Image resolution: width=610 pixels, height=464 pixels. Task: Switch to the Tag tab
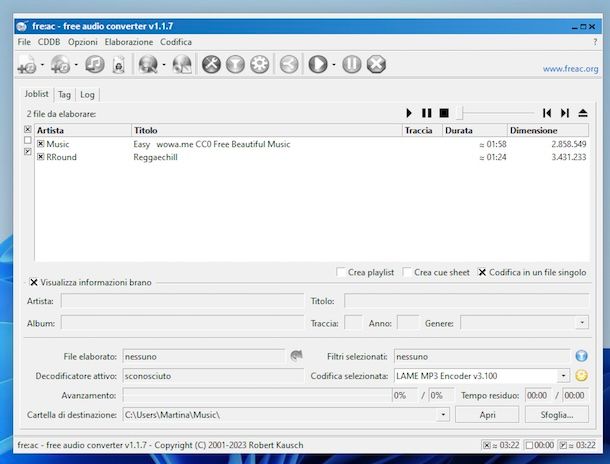64,95
